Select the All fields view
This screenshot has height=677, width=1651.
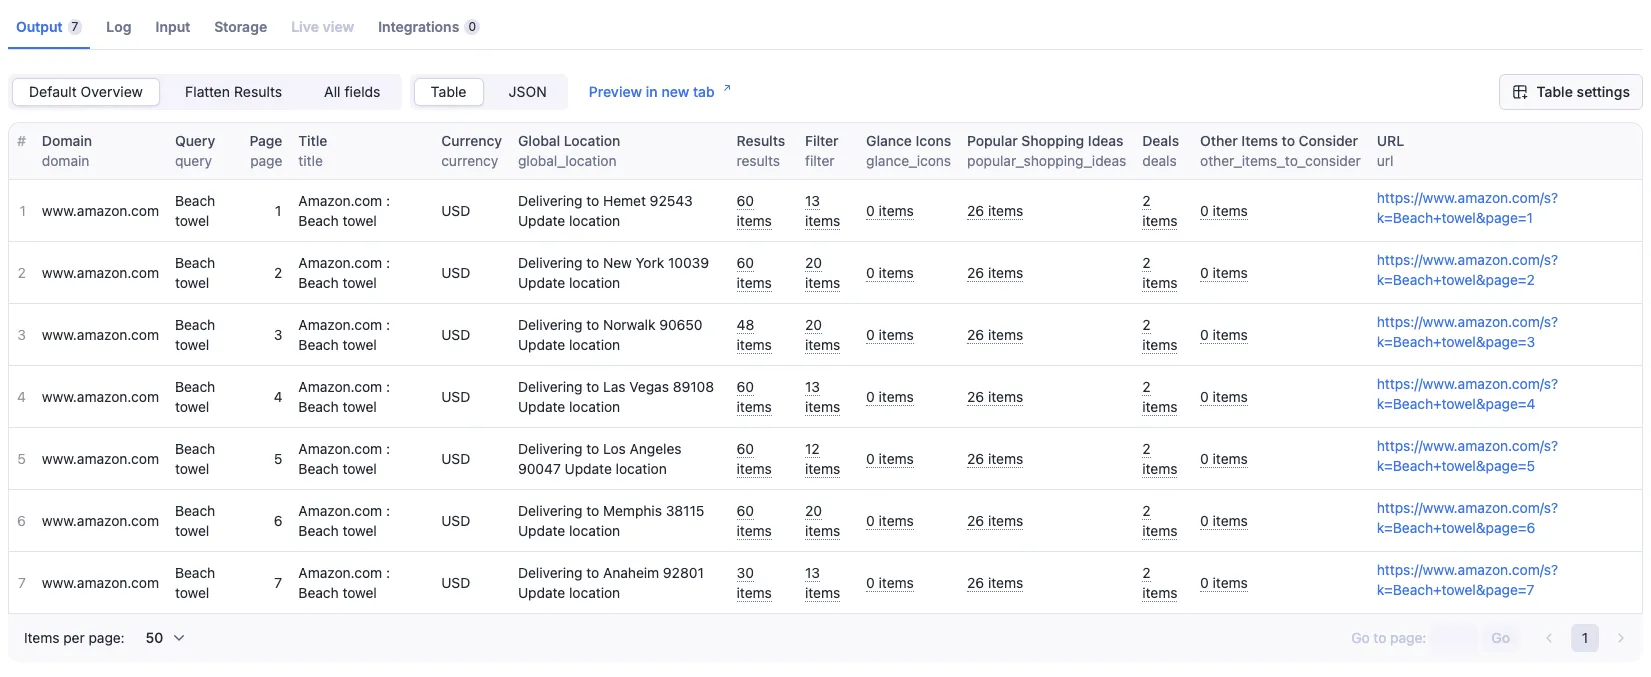click(352, 92)
